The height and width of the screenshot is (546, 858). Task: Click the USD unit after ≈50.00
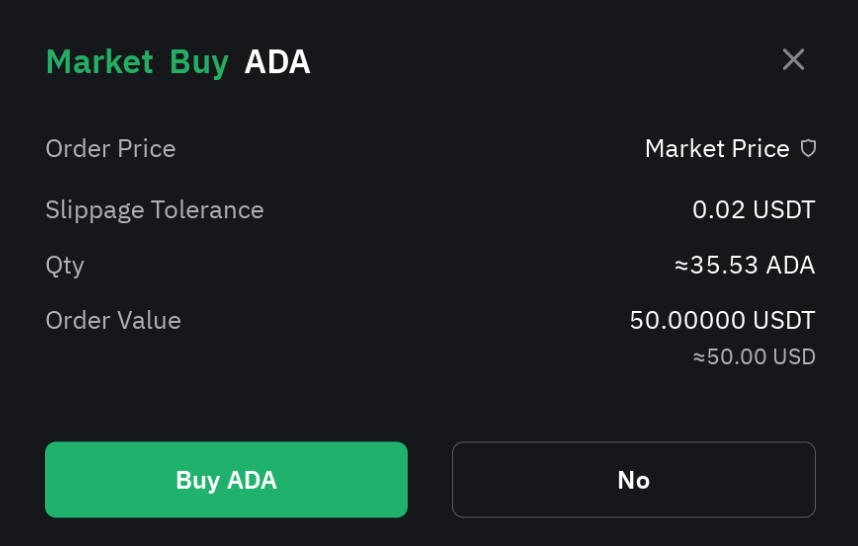[795, 357]
